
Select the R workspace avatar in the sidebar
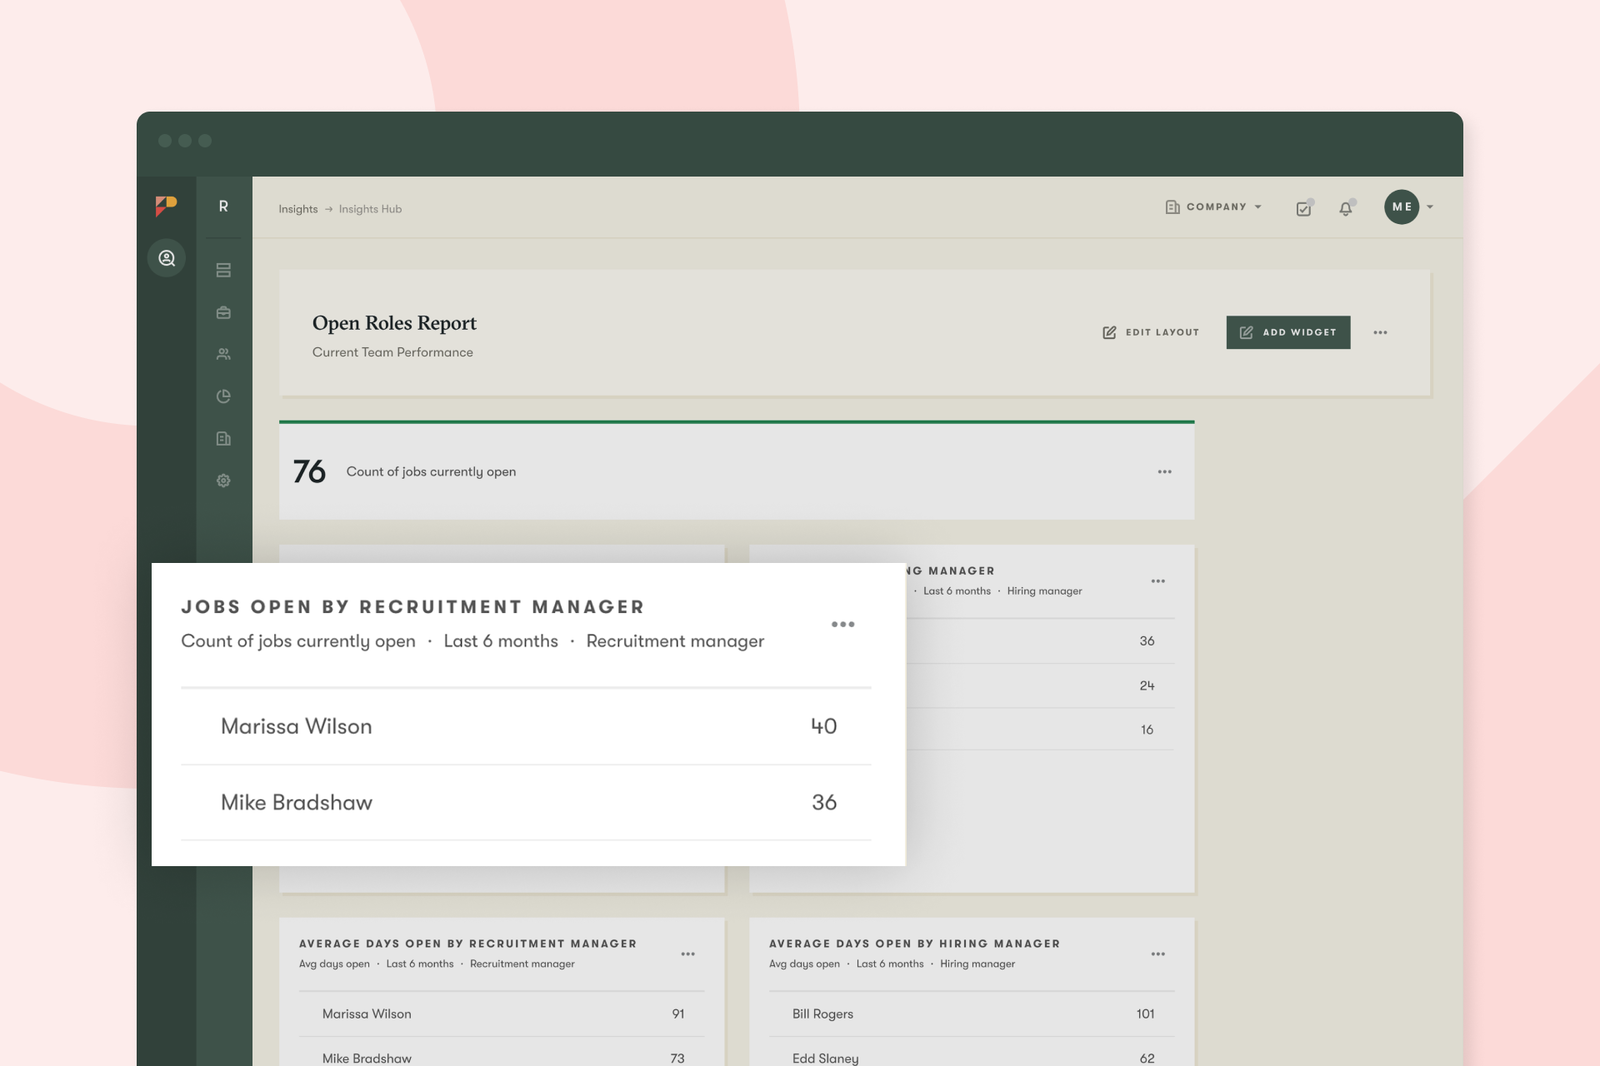coord(223,206)
